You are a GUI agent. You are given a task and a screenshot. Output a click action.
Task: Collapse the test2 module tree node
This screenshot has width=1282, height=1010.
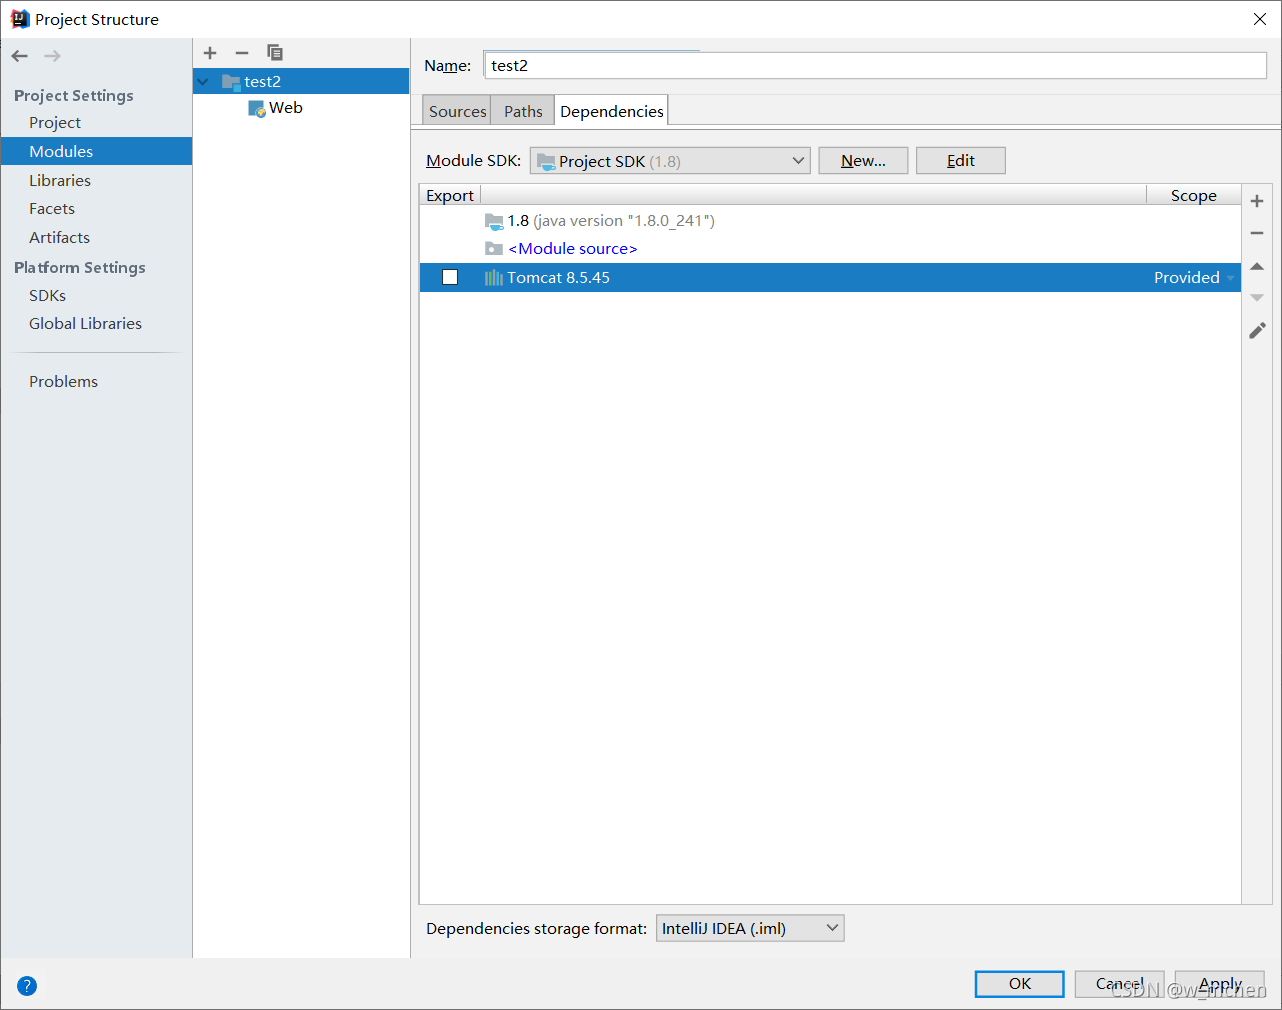204,82
